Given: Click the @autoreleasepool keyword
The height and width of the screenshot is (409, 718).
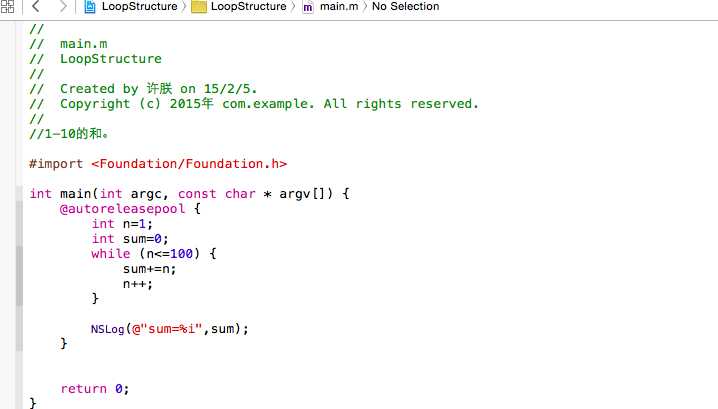Looking at the screenshot, I should click(122, 209).
